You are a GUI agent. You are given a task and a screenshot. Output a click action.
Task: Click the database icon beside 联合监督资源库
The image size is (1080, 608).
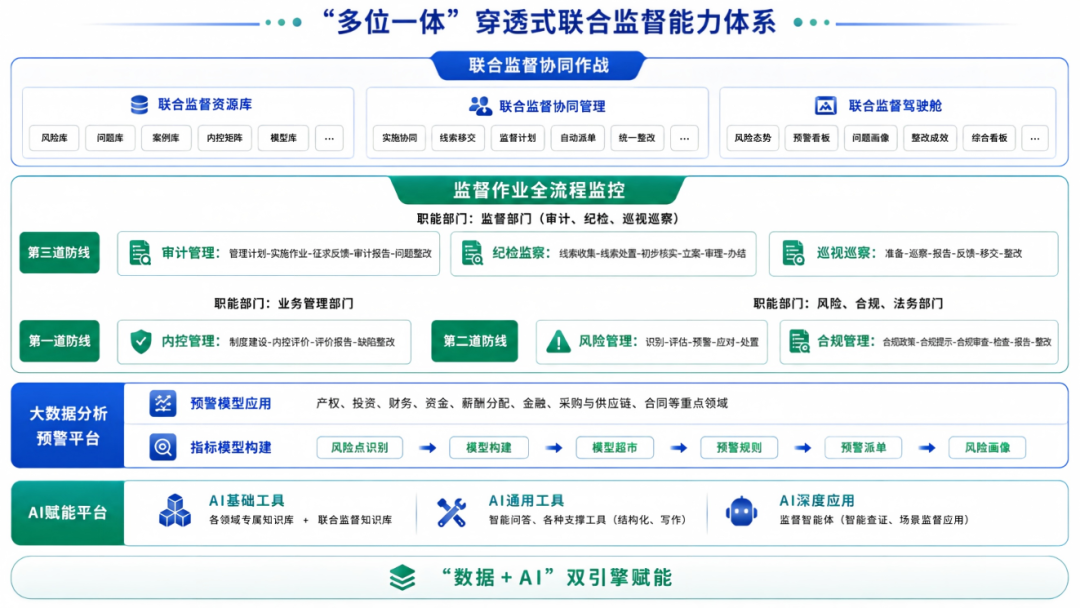[x=139, y=105]
